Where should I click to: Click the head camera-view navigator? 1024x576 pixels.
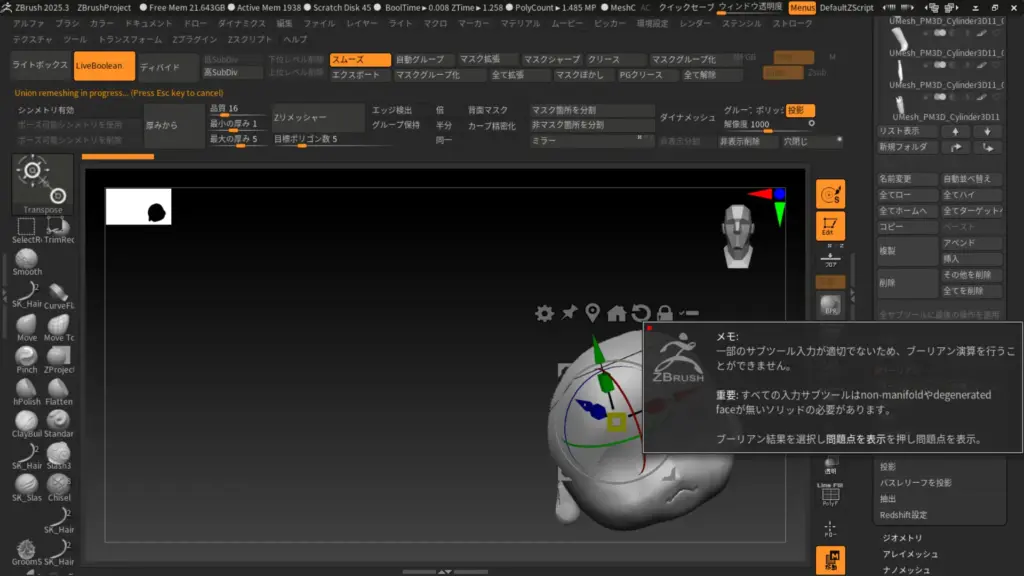coord(738,236)
